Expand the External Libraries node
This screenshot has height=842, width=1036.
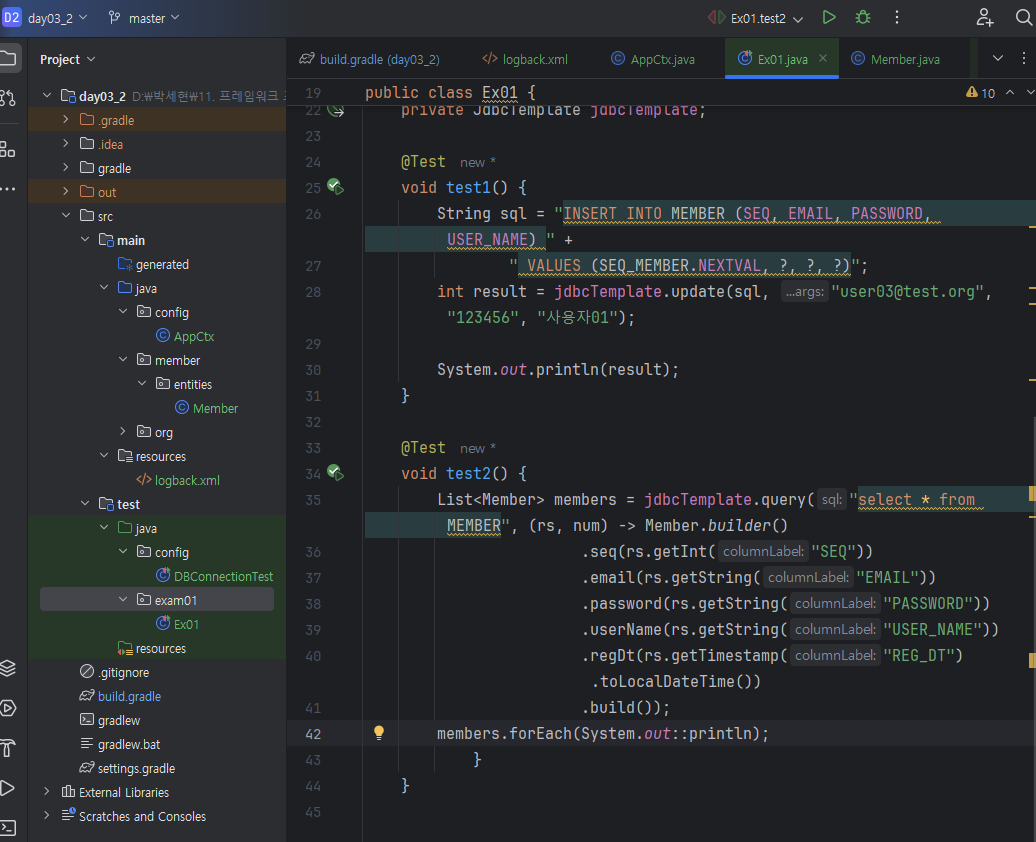(x=47, y=792)
